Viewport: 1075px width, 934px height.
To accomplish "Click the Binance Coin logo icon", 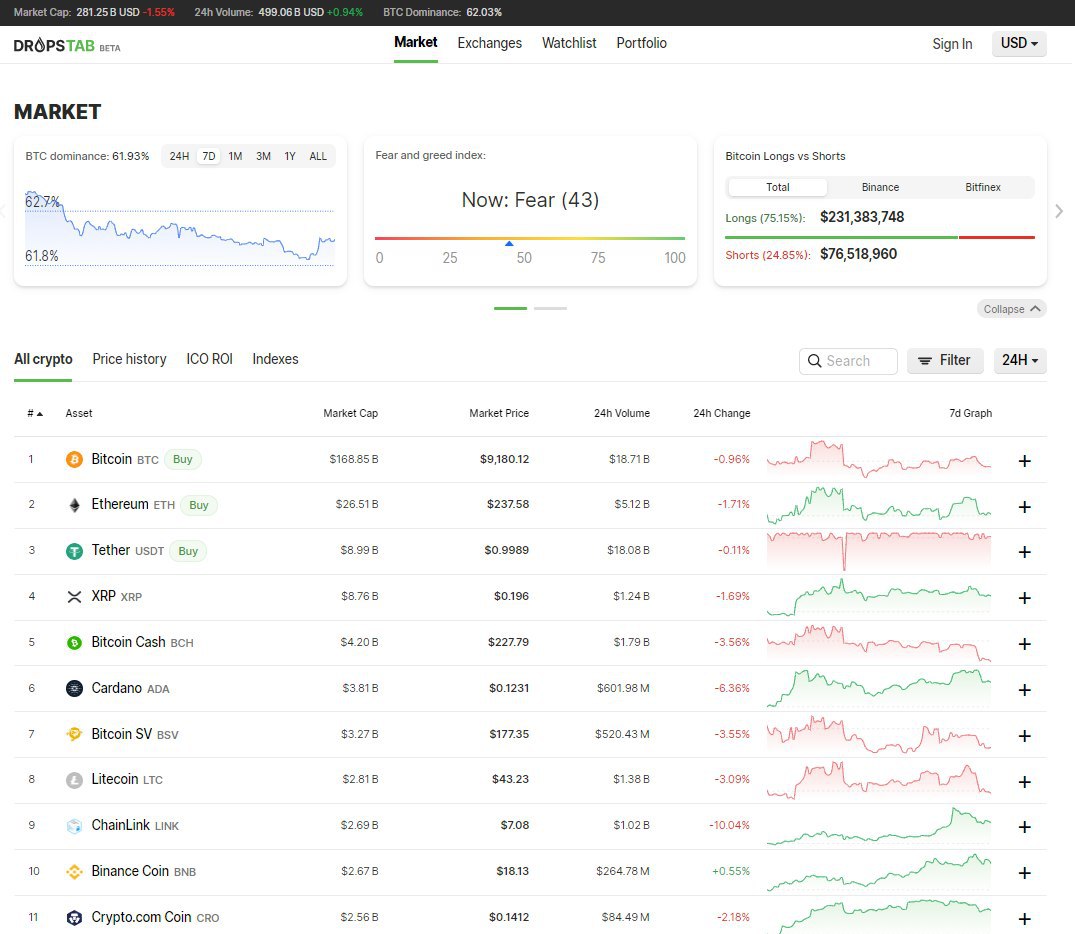I will [x=74, y=872].
